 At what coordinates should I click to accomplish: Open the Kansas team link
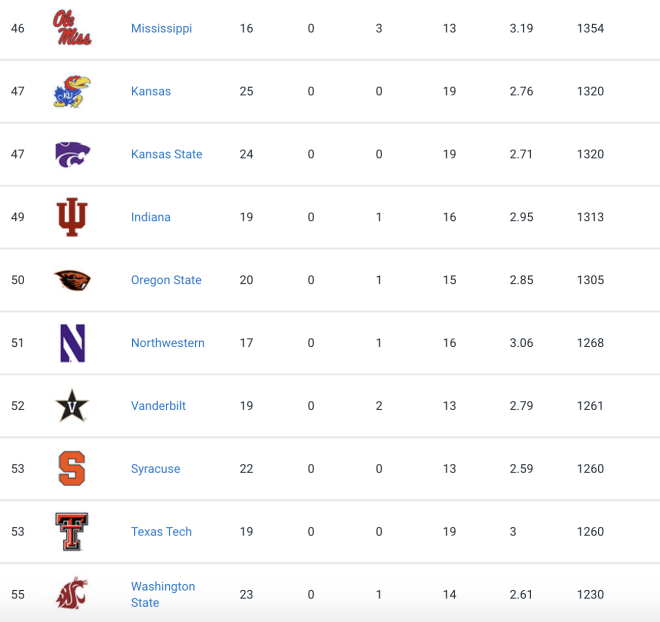(151, 91)
